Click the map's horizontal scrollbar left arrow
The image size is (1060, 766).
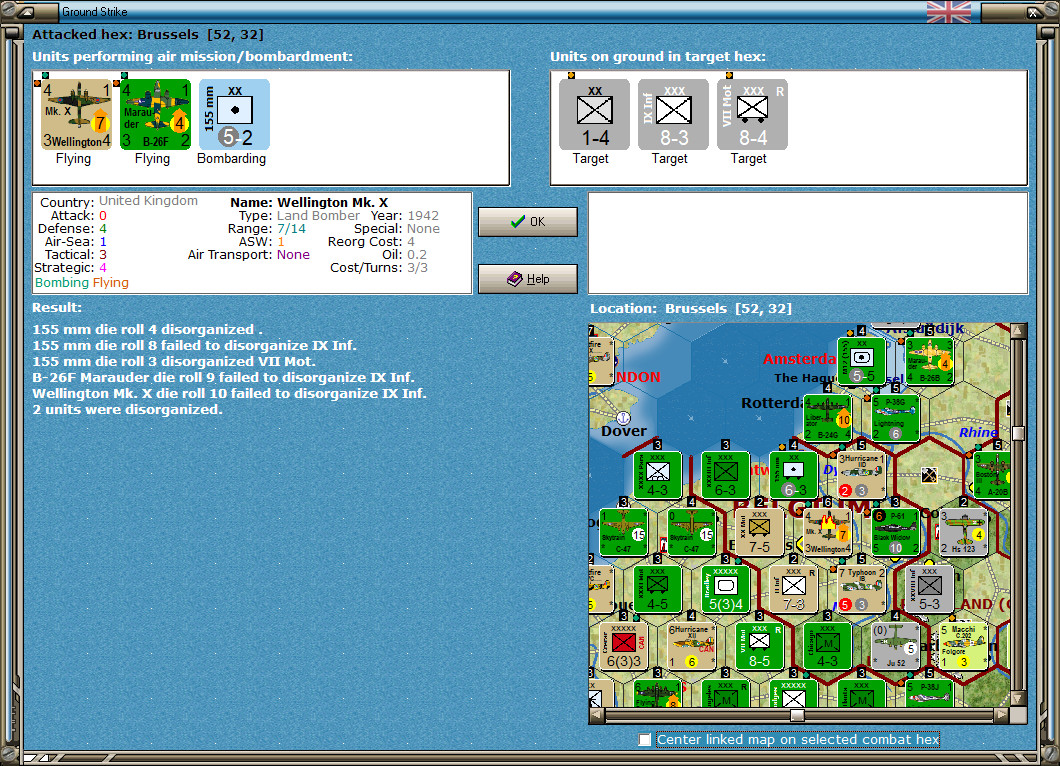click(597, 715)
